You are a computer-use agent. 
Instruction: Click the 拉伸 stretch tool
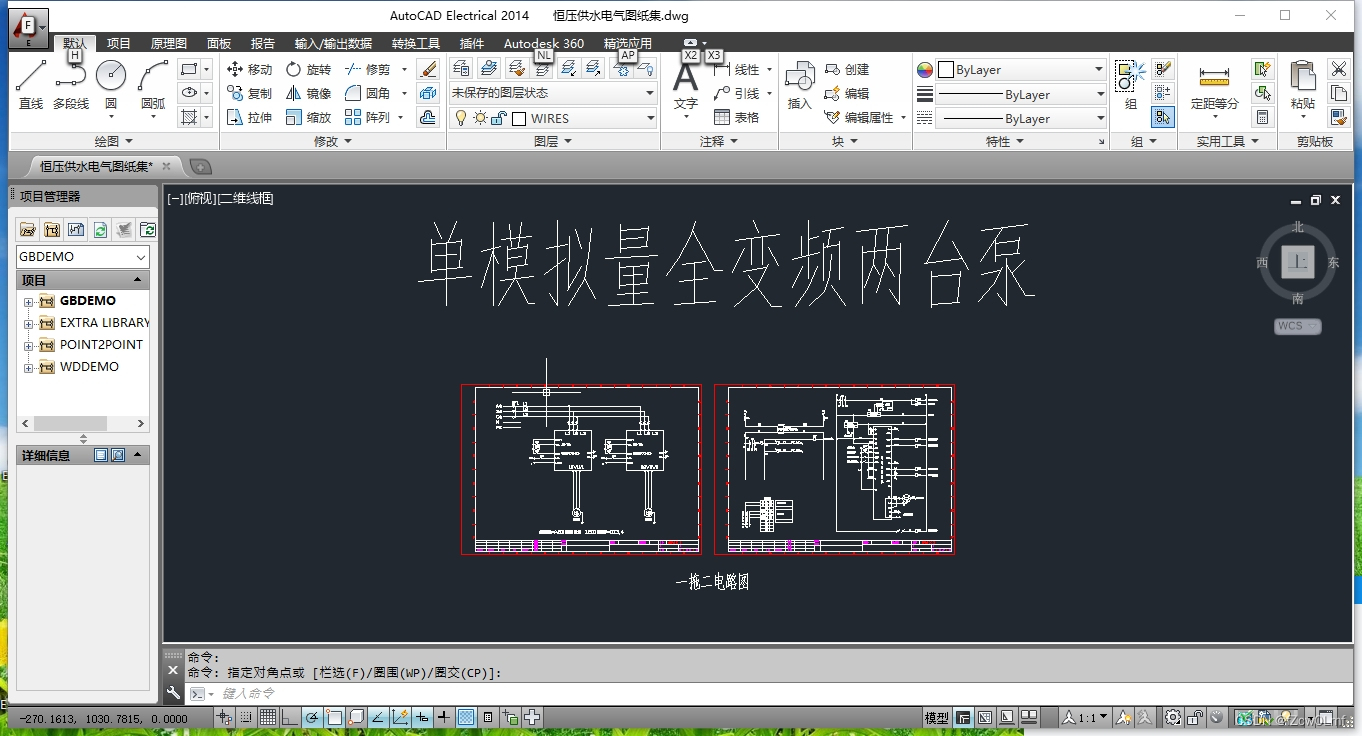pyautogui.click(x=249, y=117)
